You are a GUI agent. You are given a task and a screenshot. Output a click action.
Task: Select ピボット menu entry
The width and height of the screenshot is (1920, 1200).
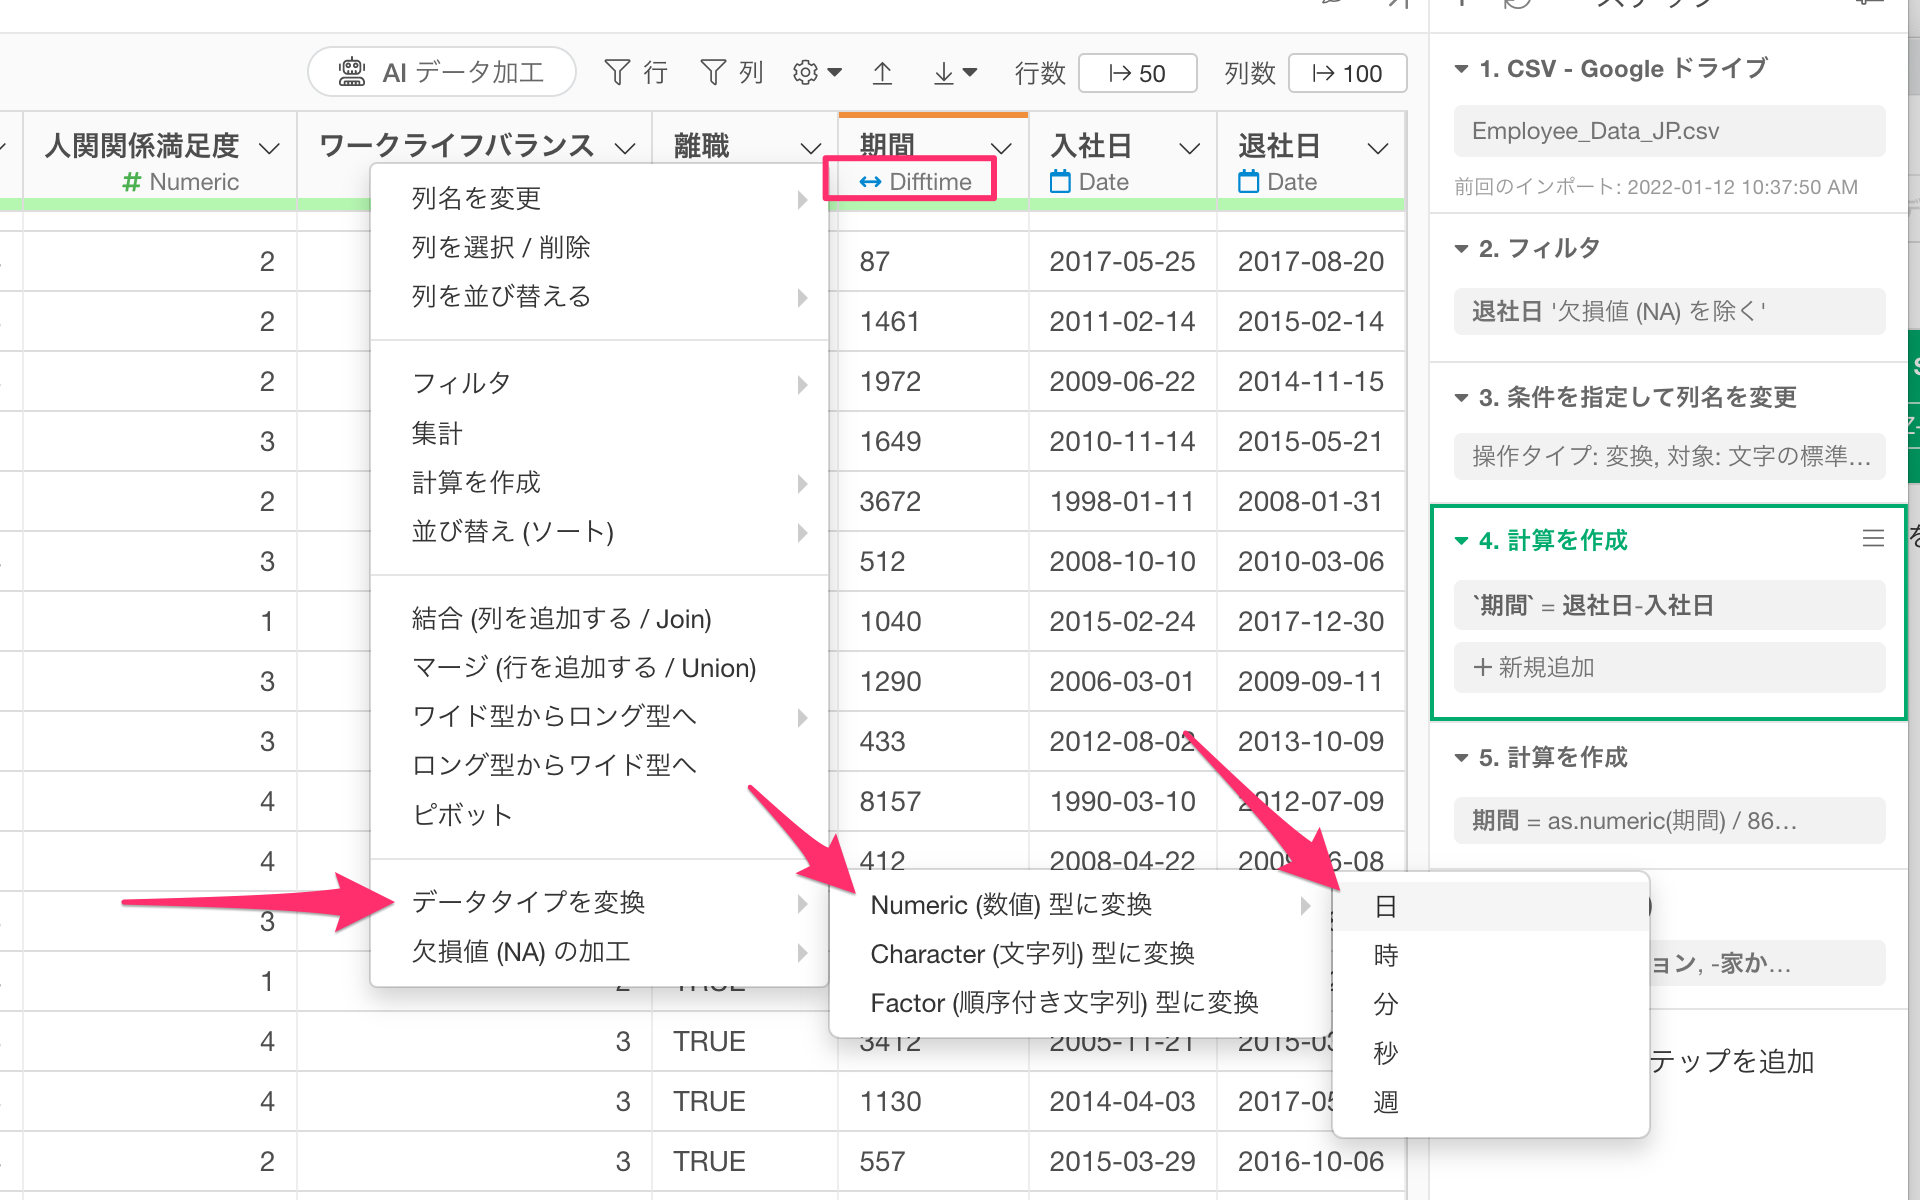(599, 814)
